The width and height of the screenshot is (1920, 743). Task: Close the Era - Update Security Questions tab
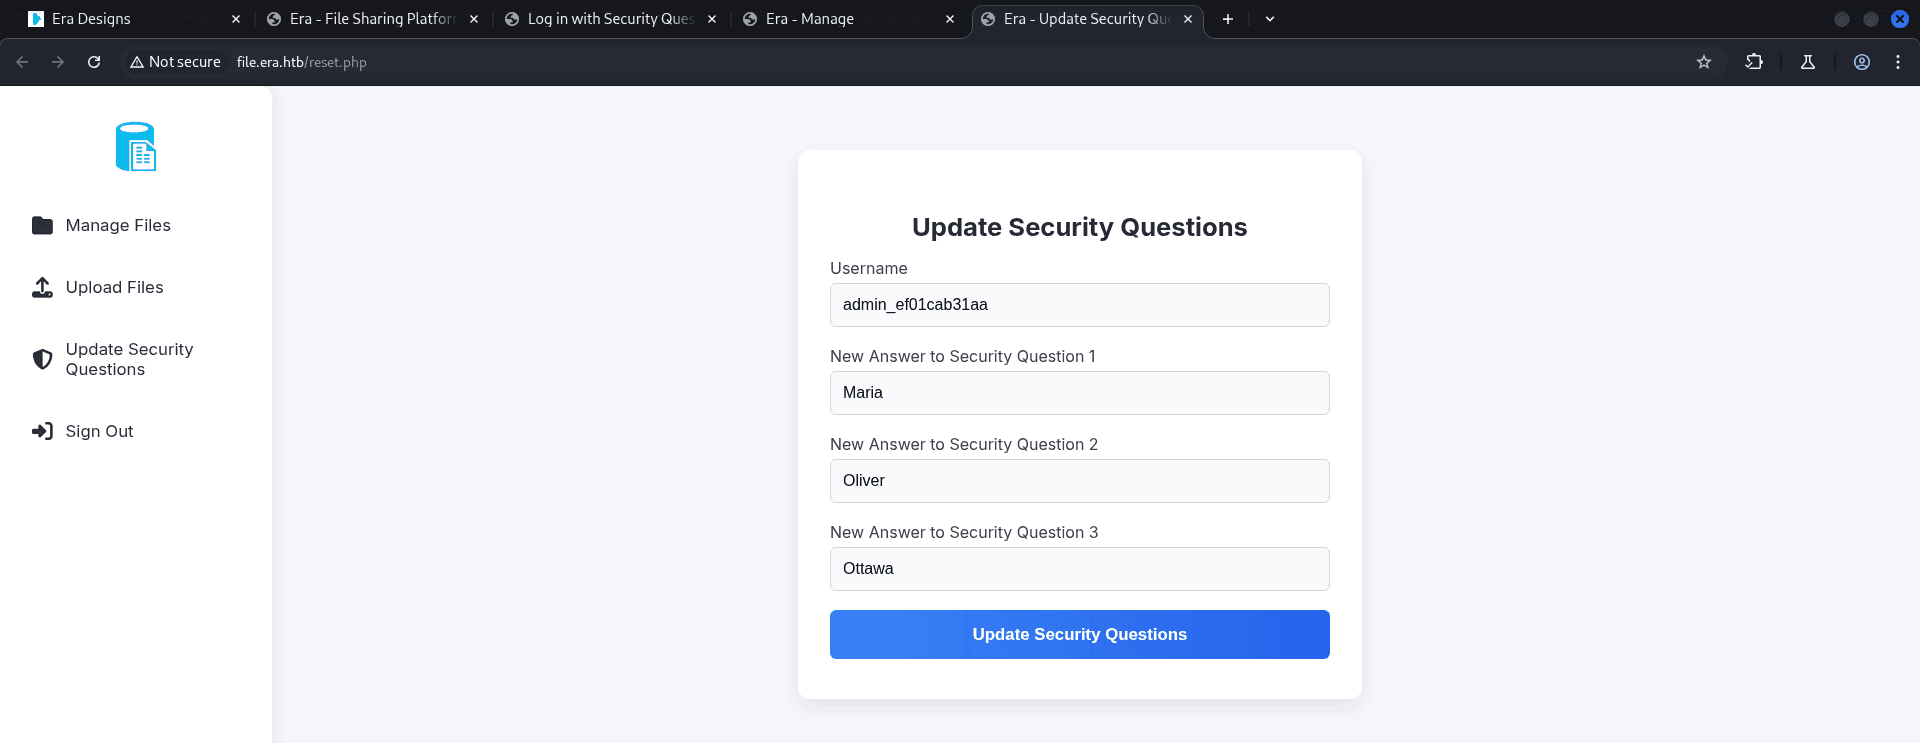1188,19
